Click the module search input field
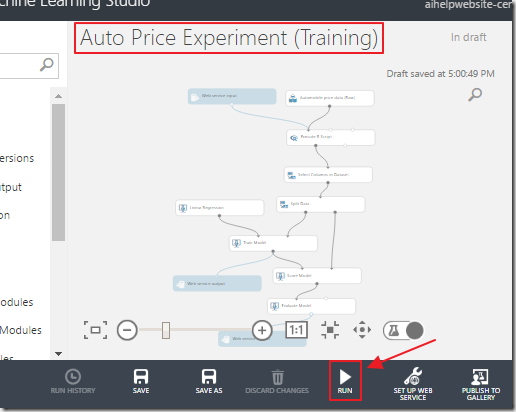Image resolution: width=516 pixels, height=412 pixels. pos(29,66)
